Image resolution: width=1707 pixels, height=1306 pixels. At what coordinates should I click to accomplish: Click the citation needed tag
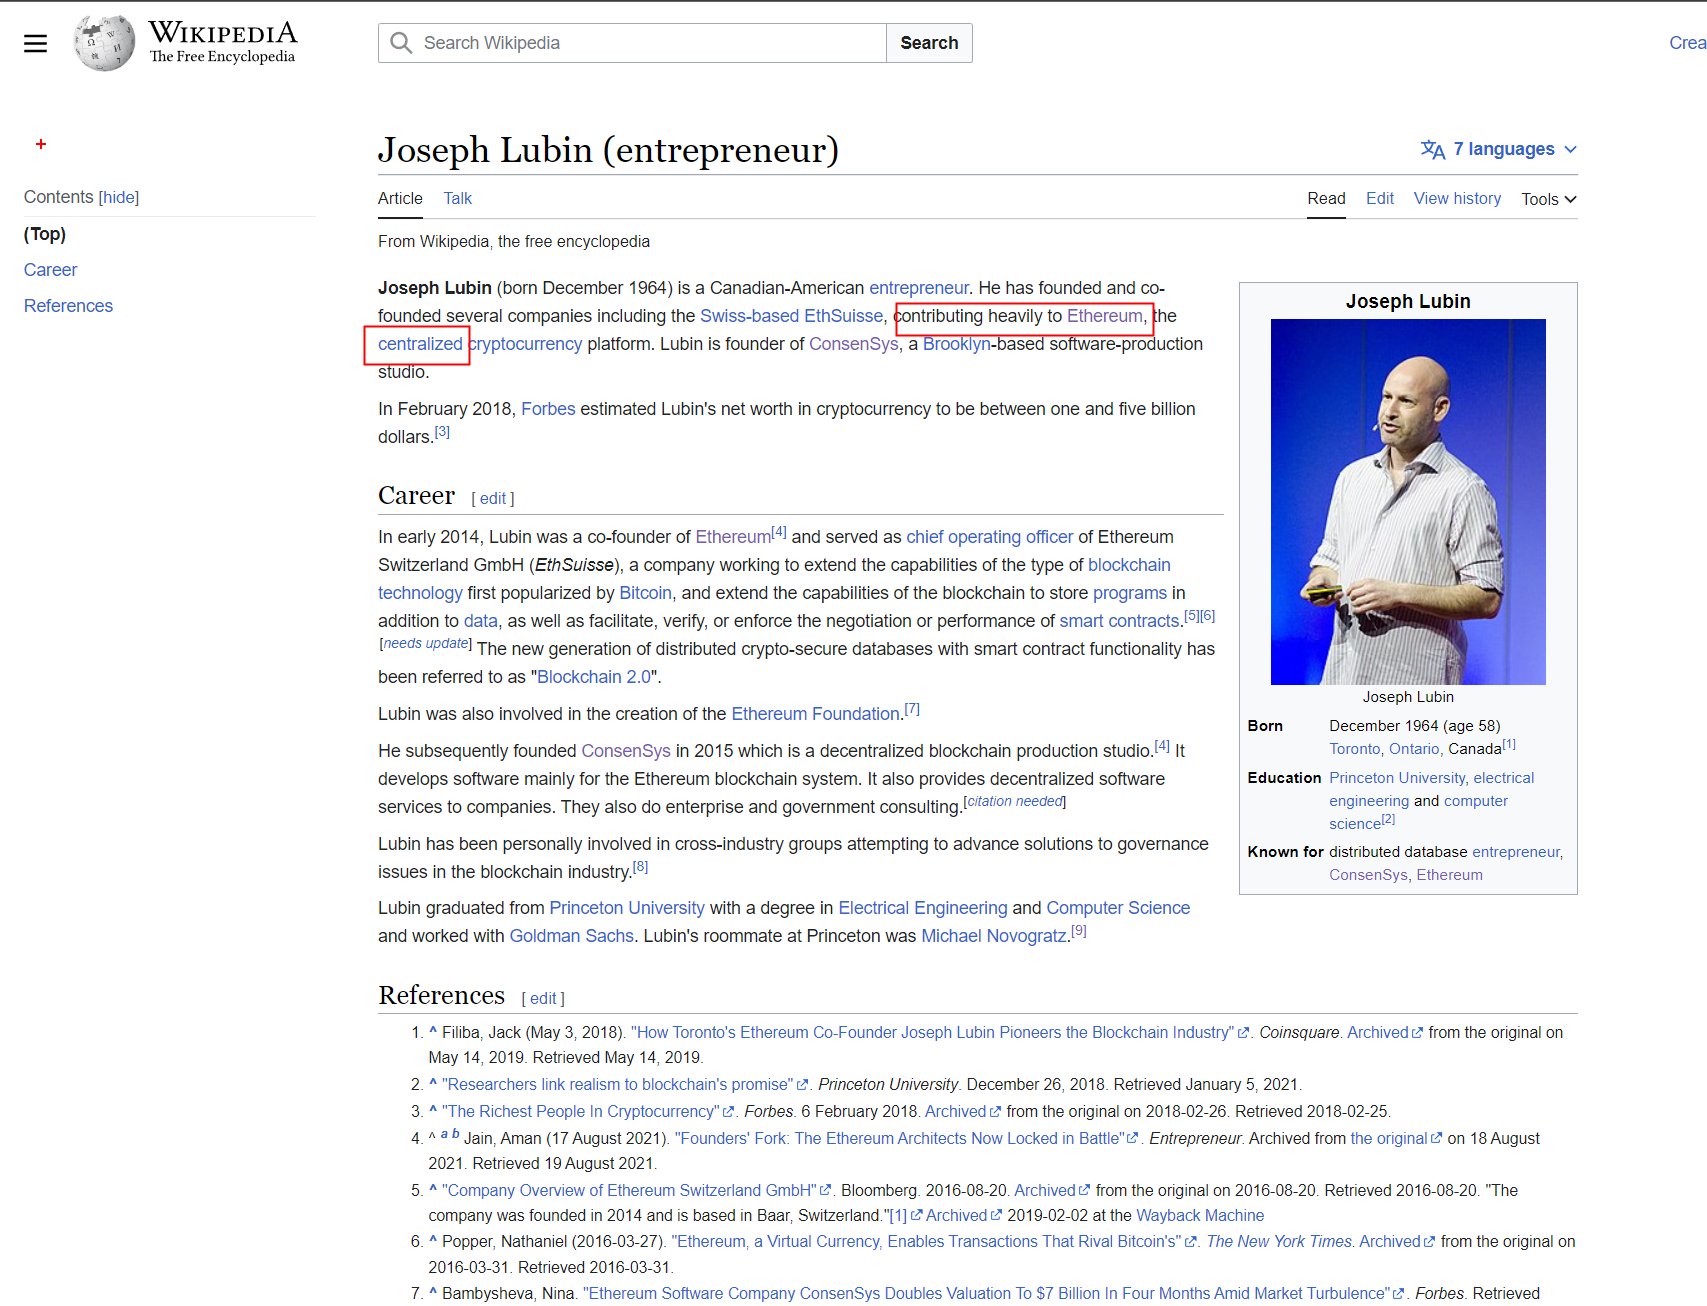[1015, 801]
